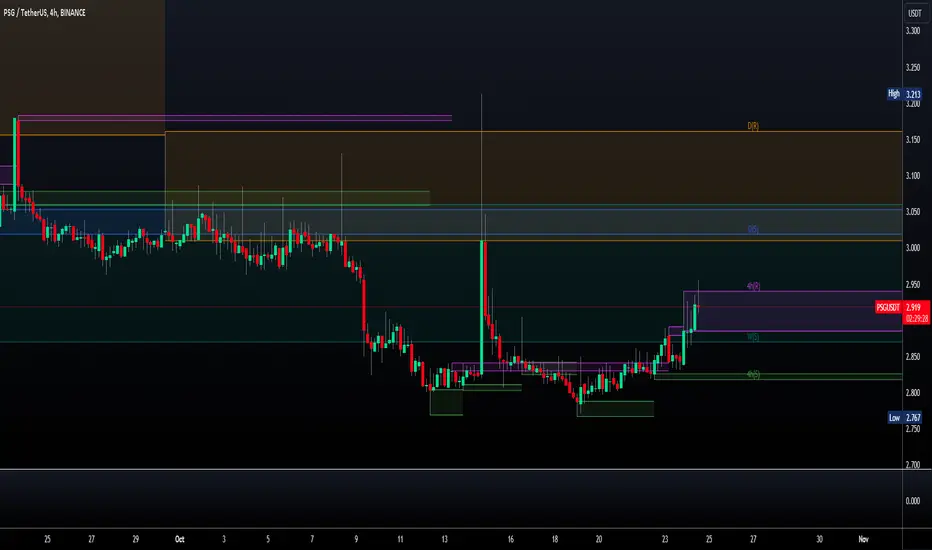Image resolution: width=932 pixels, height=550 pixels.
Task: Click the 2.800 price axis value
Action: [x=913, y=393]
